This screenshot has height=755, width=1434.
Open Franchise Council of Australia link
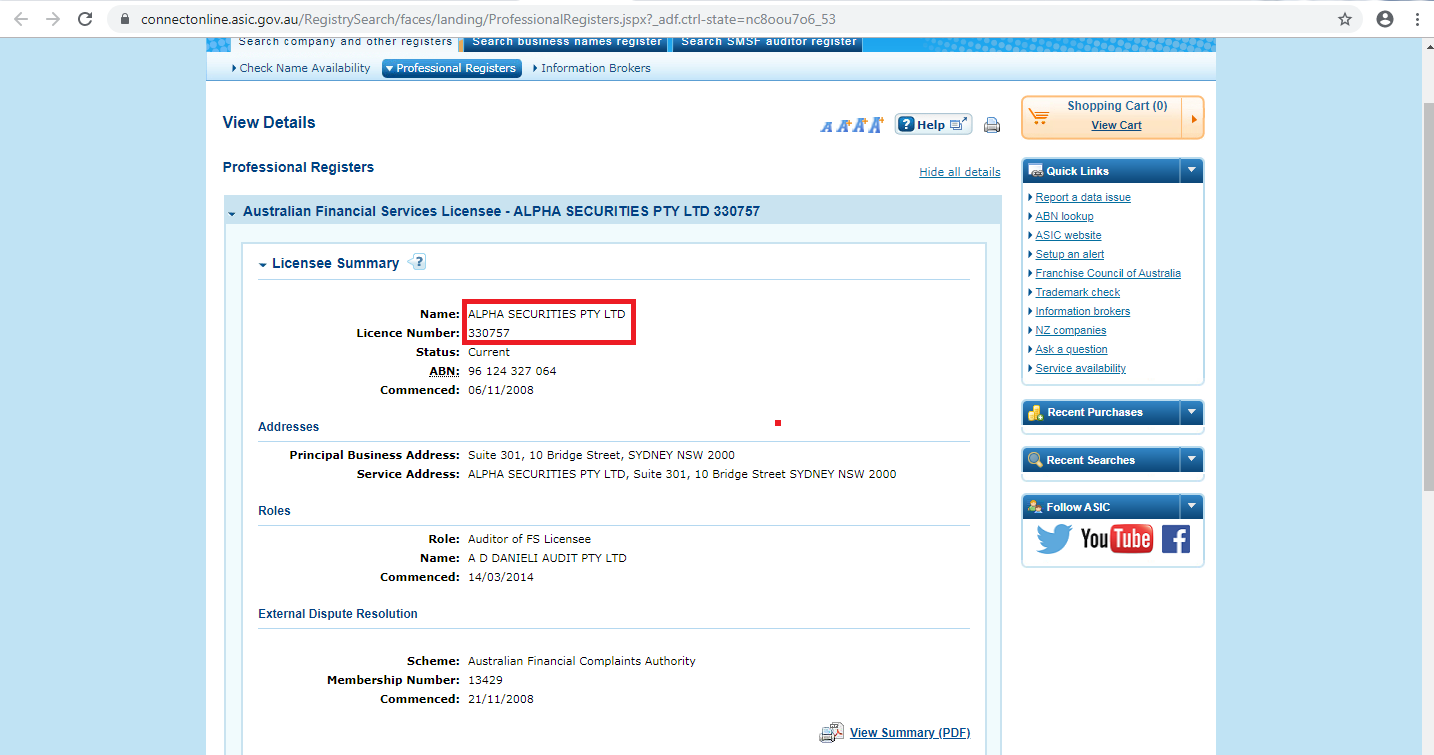(x=1108, y=273)
